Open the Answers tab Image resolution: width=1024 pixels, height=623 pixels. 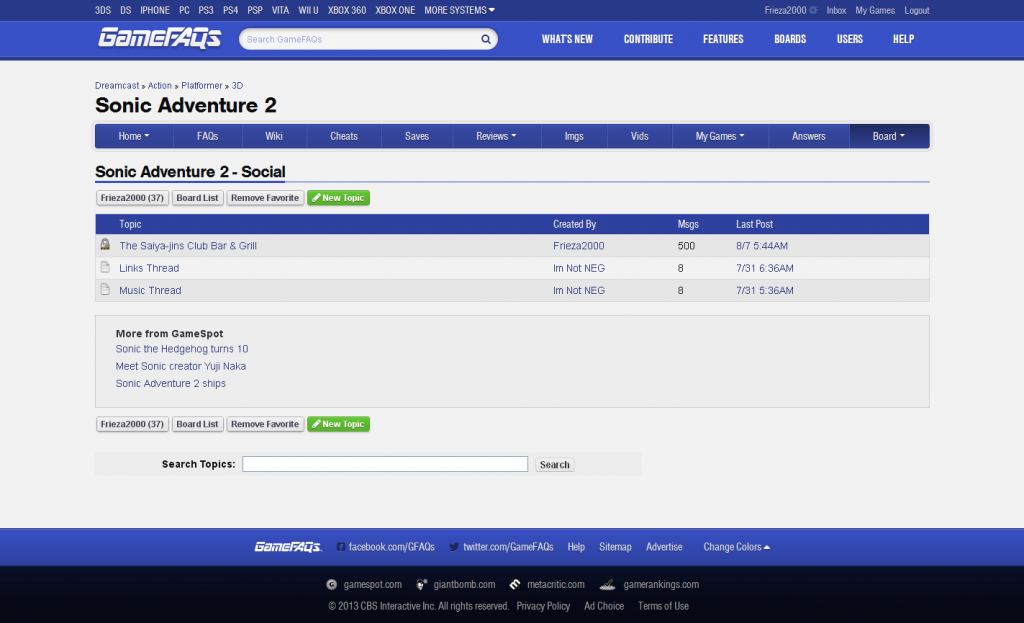pyautogui.click(x=808, y=136)
